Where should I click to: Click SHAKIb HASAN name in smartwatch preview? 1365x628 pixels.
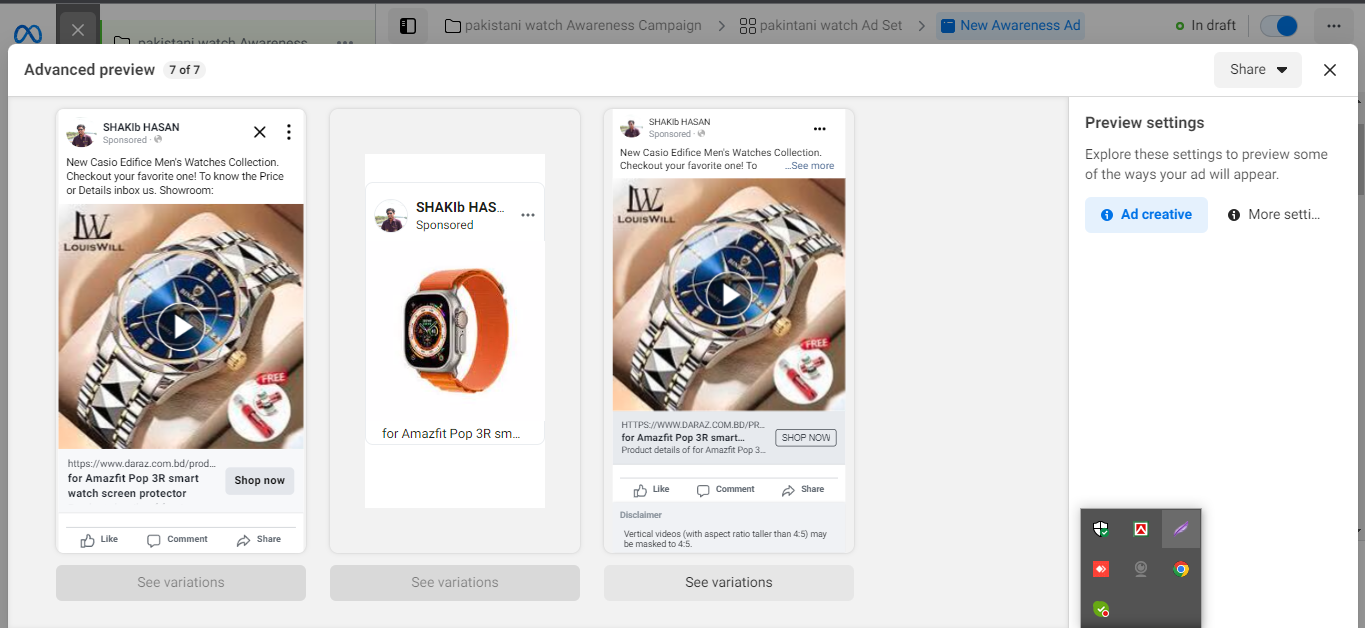[x=460, y=207]
